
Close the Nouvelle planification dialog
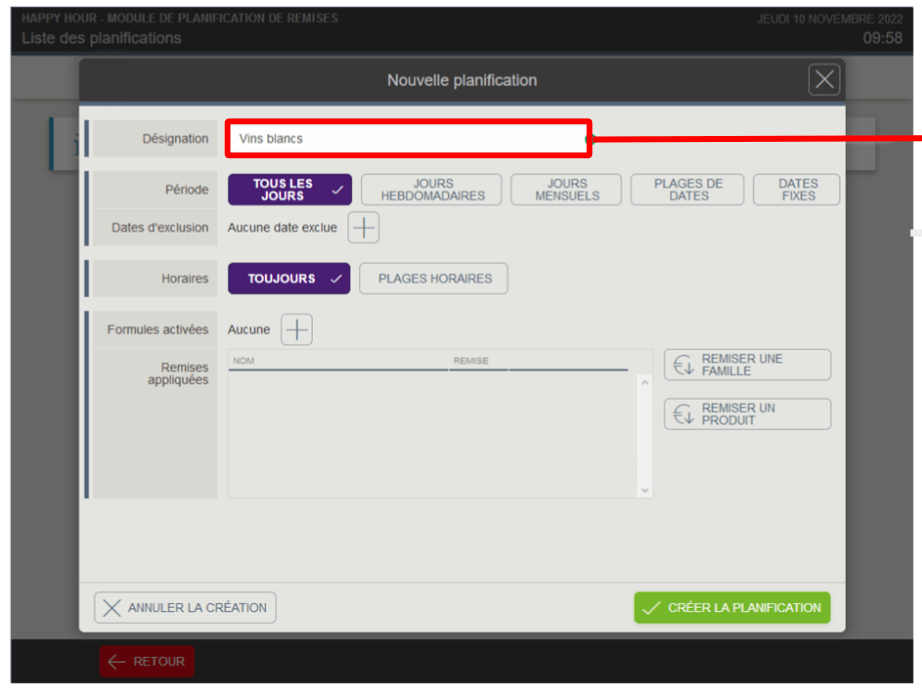point(824,79)
